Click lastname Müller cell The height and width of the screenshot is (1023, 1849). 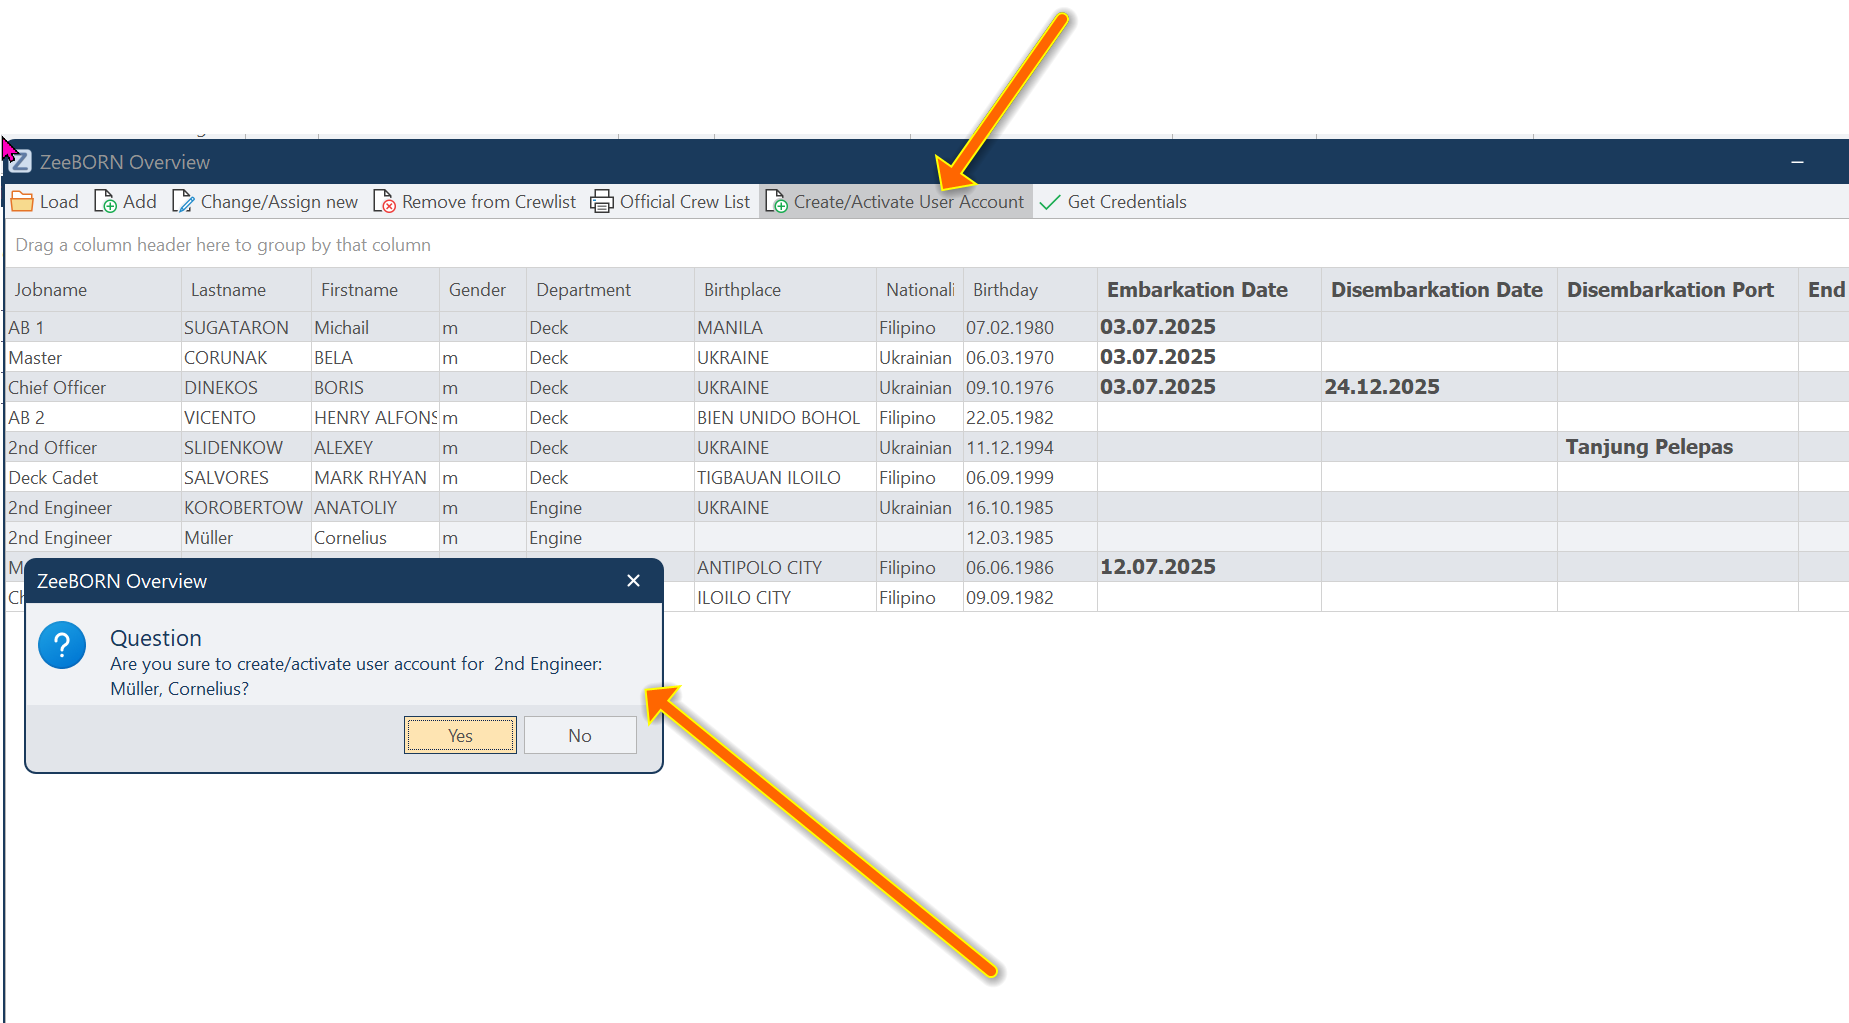pyautogui.click(x=246, y=537)
